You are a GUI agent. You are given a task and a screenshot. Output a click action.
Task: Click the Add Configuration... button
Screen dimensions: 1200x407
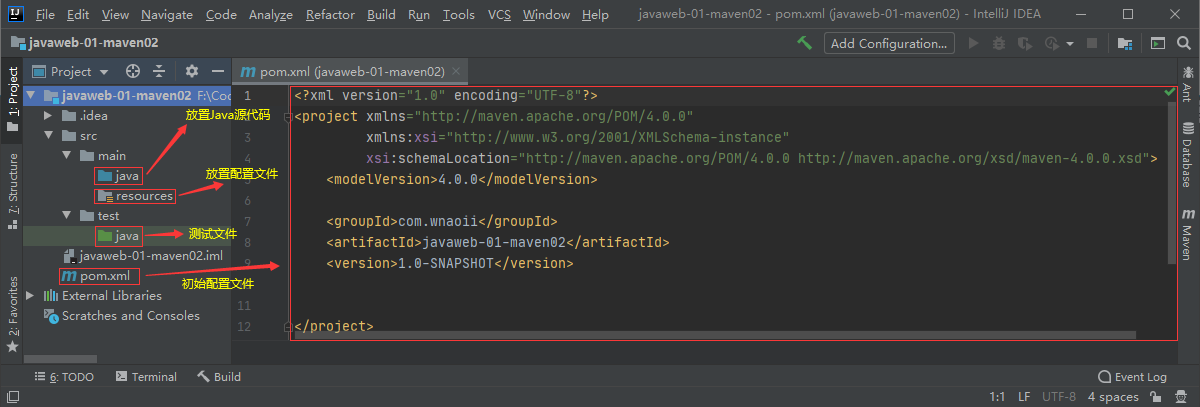889,43
